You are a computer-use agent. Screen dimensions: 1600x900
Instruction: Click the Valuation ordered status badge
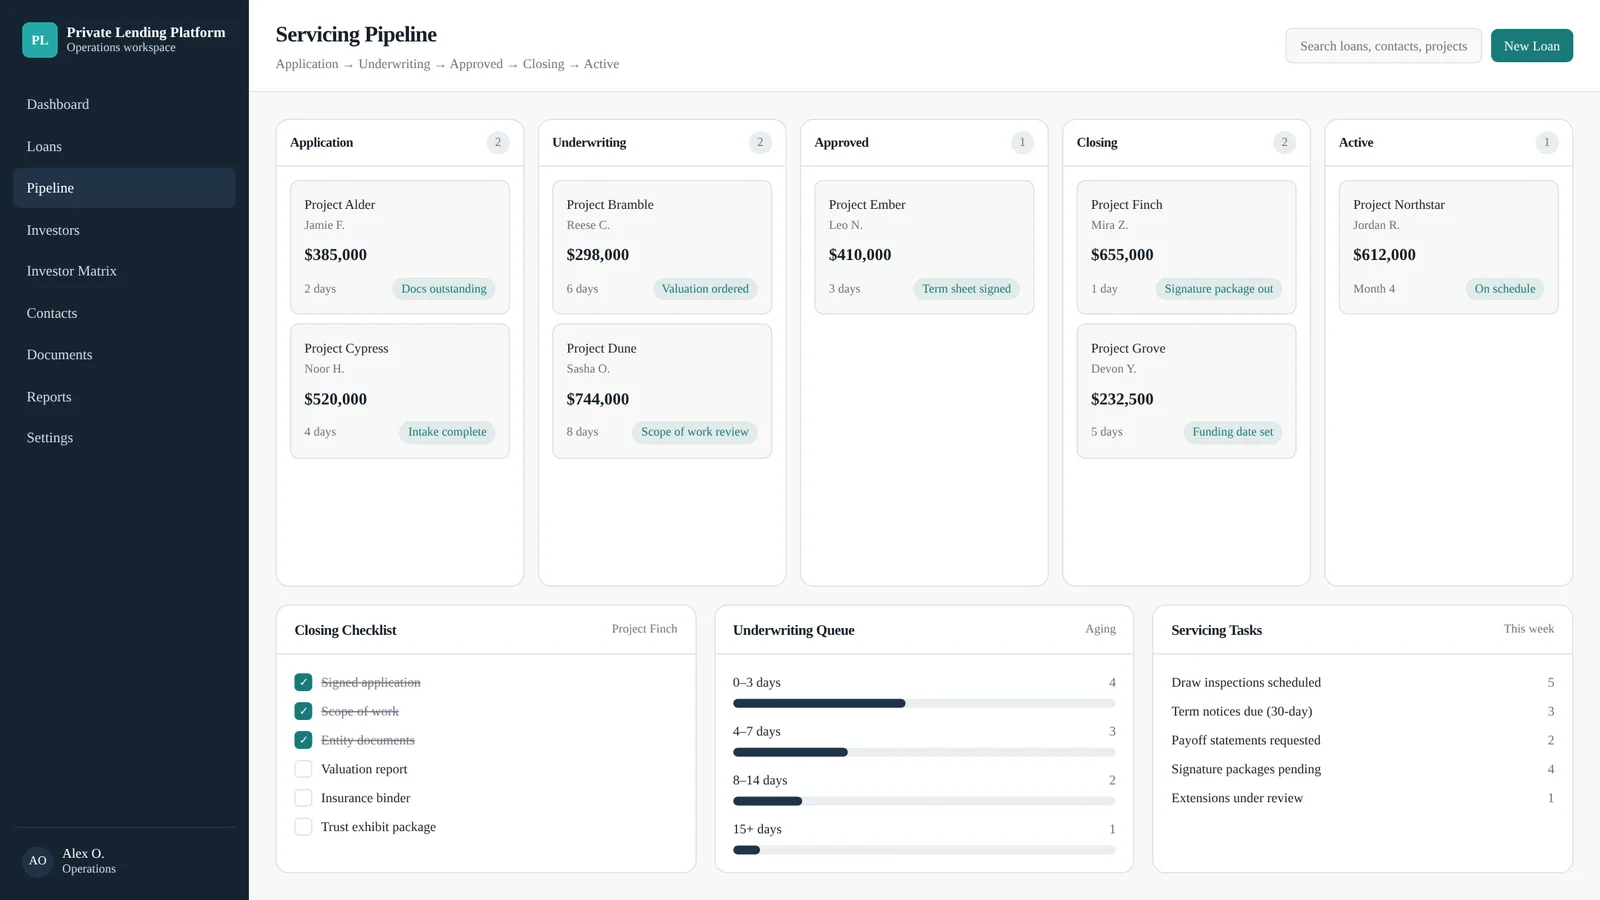(x=705, y=289)
